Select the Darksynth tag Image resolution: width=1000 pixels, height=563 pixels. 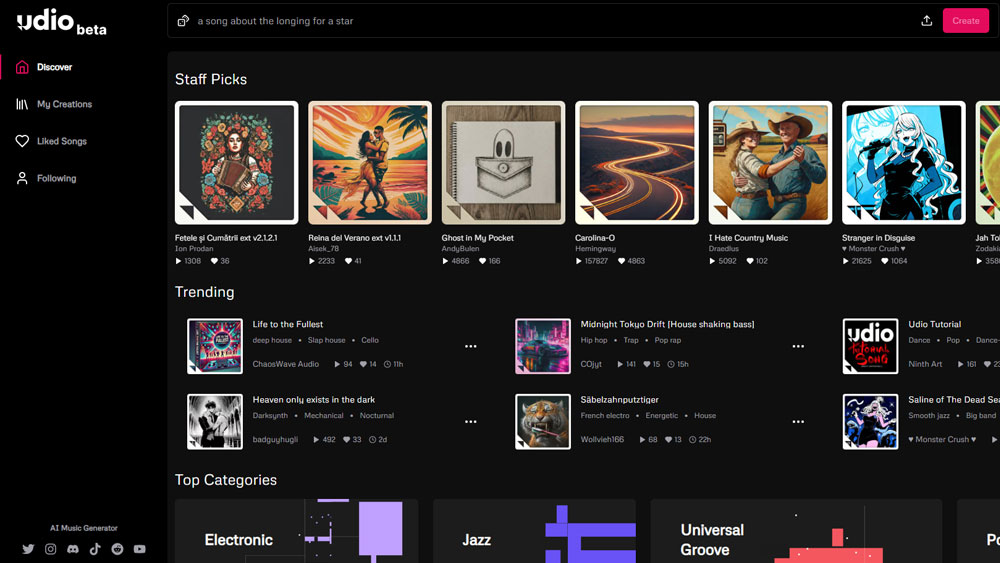[x=270, y=416]
